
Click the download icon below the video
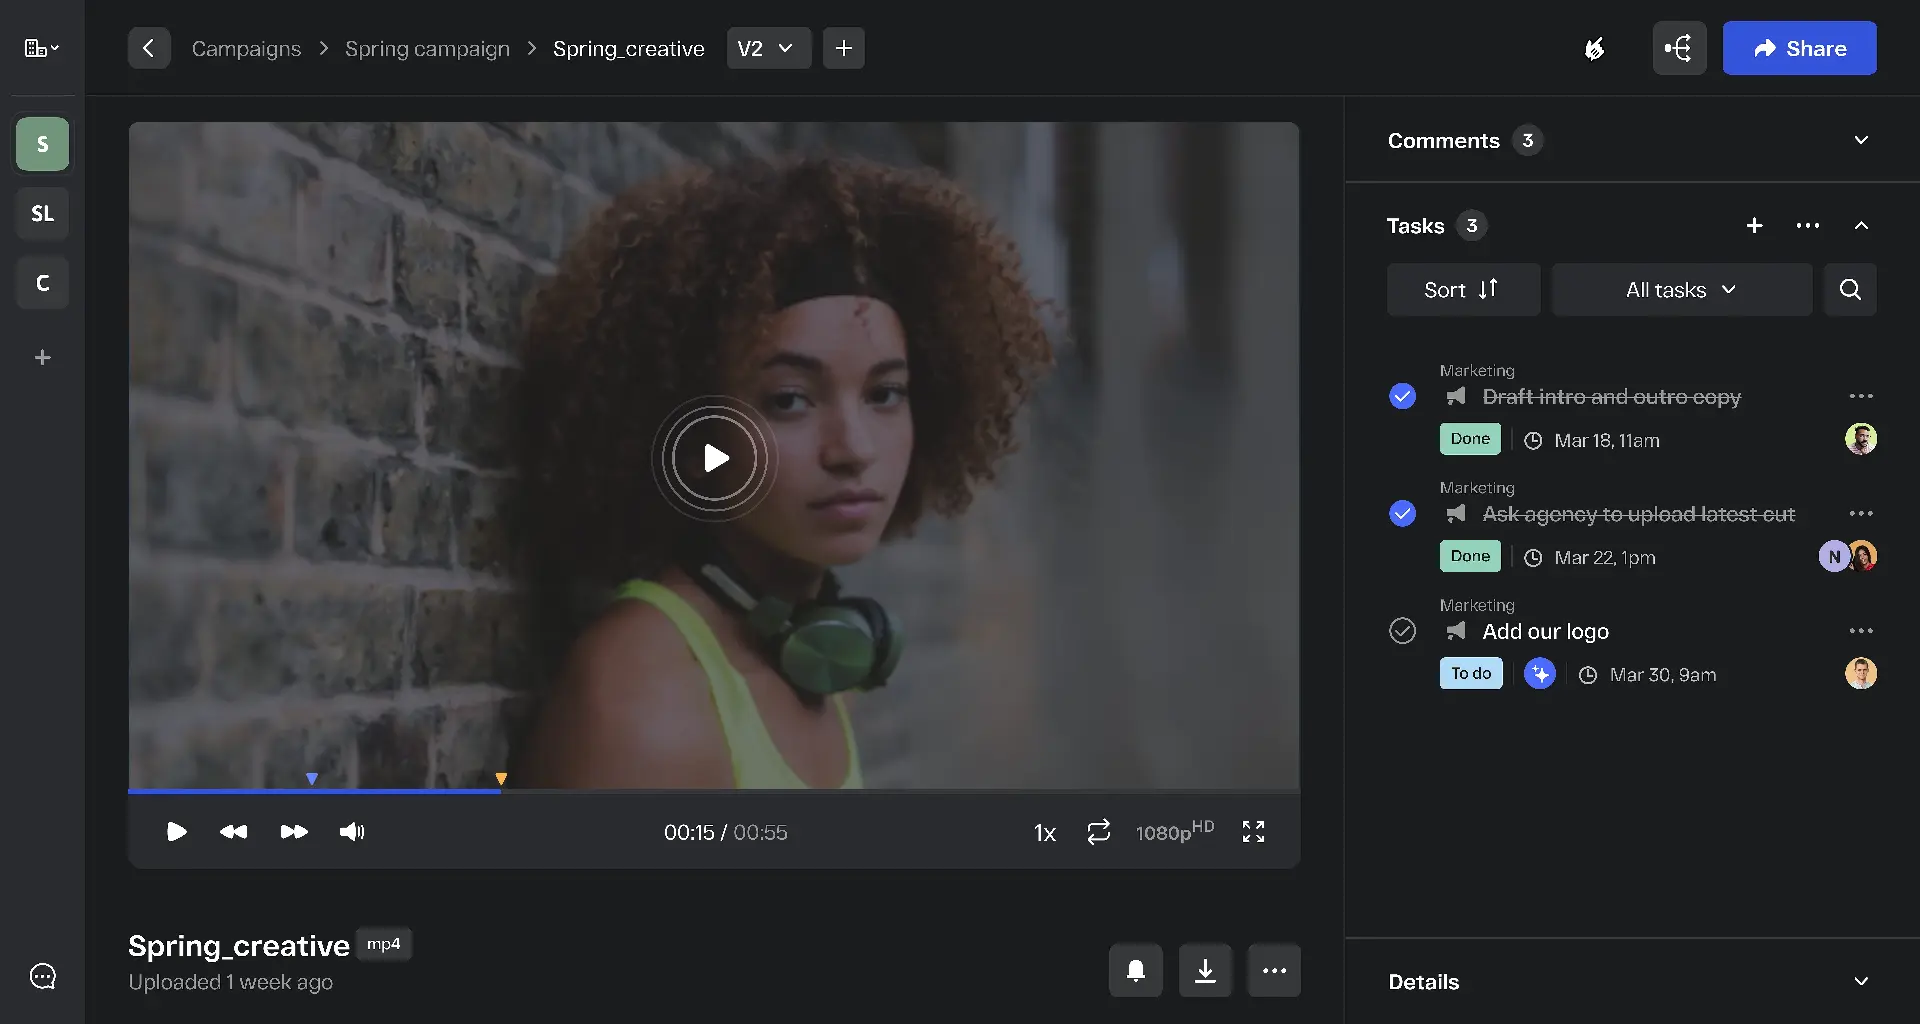1205,970
